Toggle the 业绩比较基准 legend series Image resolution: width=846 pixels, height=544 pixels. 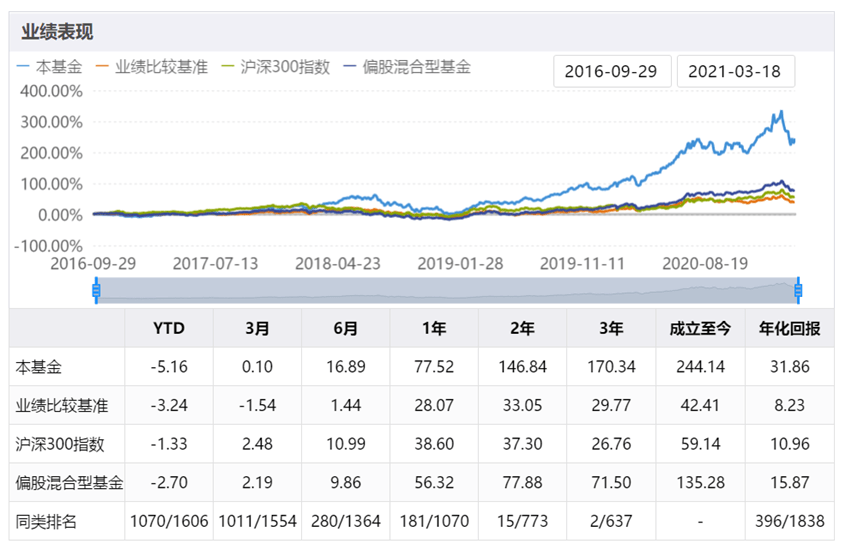pos(152,66)
